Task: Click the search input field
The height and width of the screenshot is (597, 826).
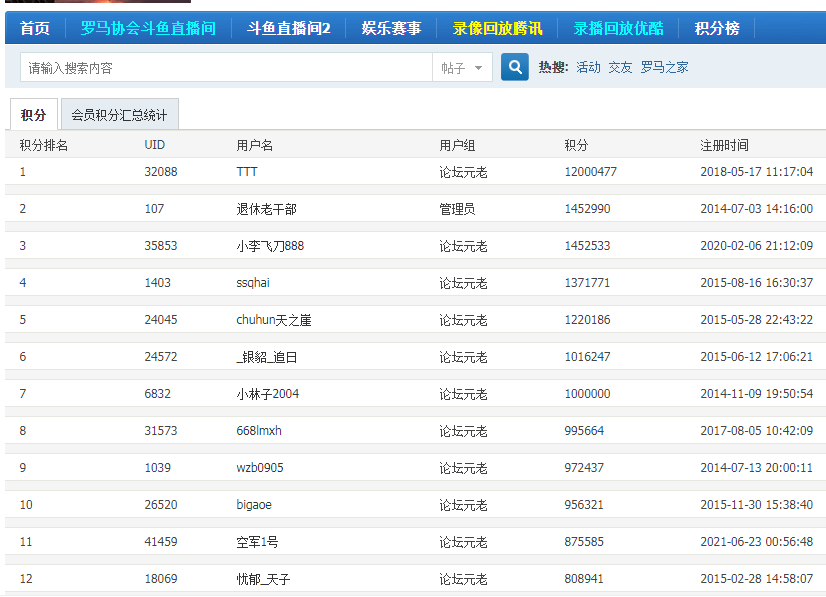Action: point(225,68)
